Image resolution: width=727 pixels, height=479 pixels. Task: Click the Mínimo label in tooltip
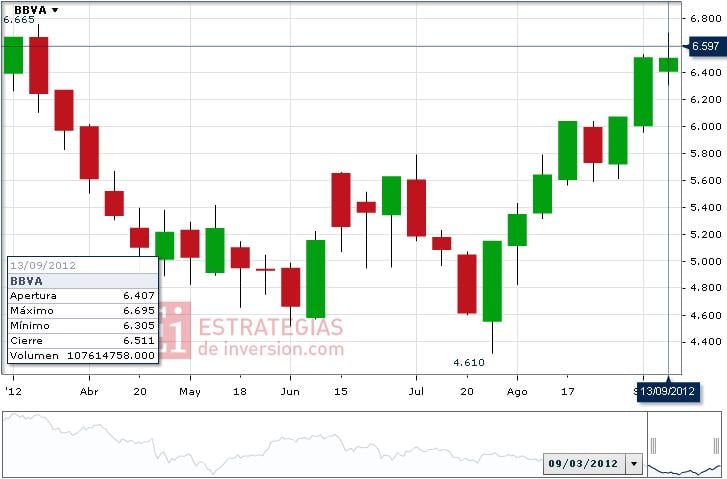click(30, 326)
